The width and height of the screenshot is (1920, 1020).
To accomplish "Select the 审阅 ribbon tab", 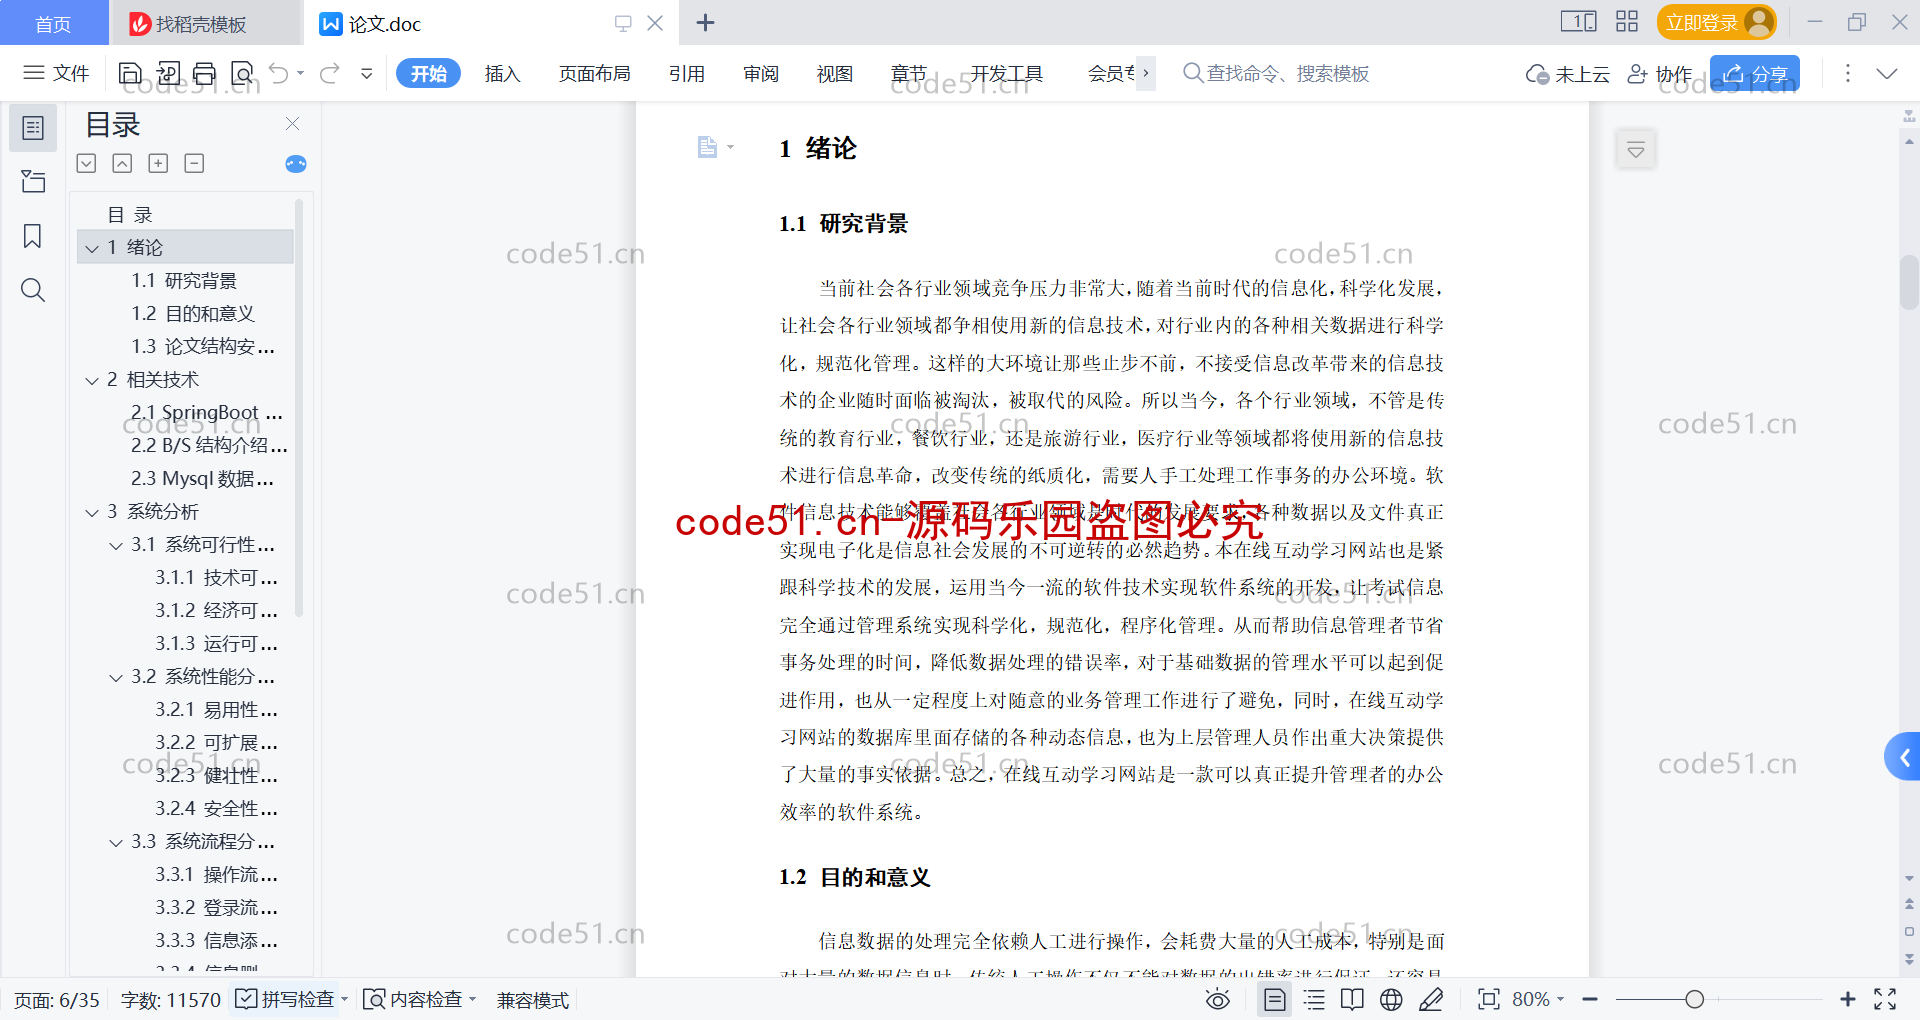I will (761, 73).
